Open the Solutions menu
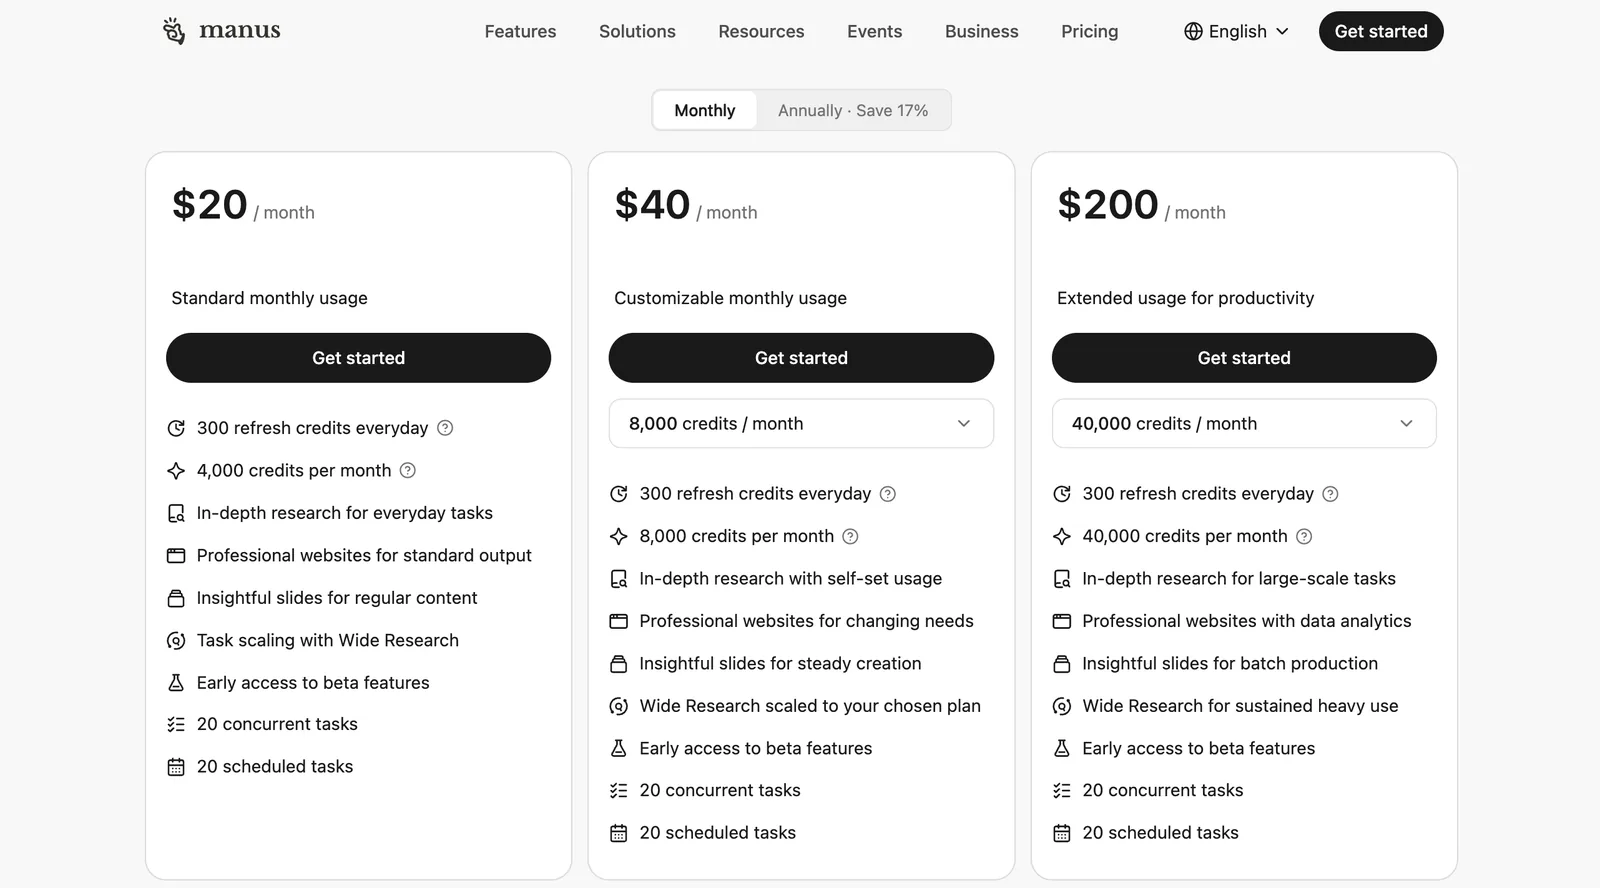 pyautogui.click(x=637, y=31)
